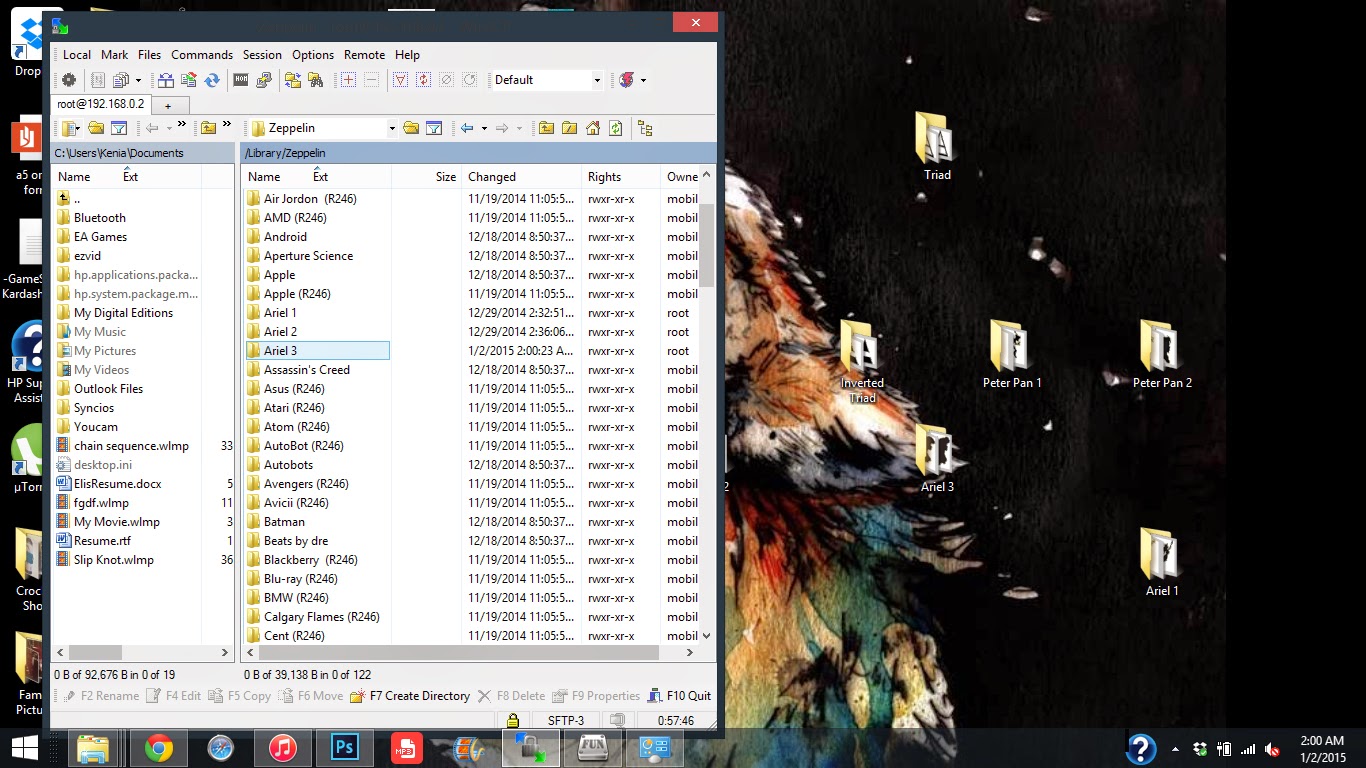Click the lock icon in status bar
The image size is (1366, 768).
point(512,720)
